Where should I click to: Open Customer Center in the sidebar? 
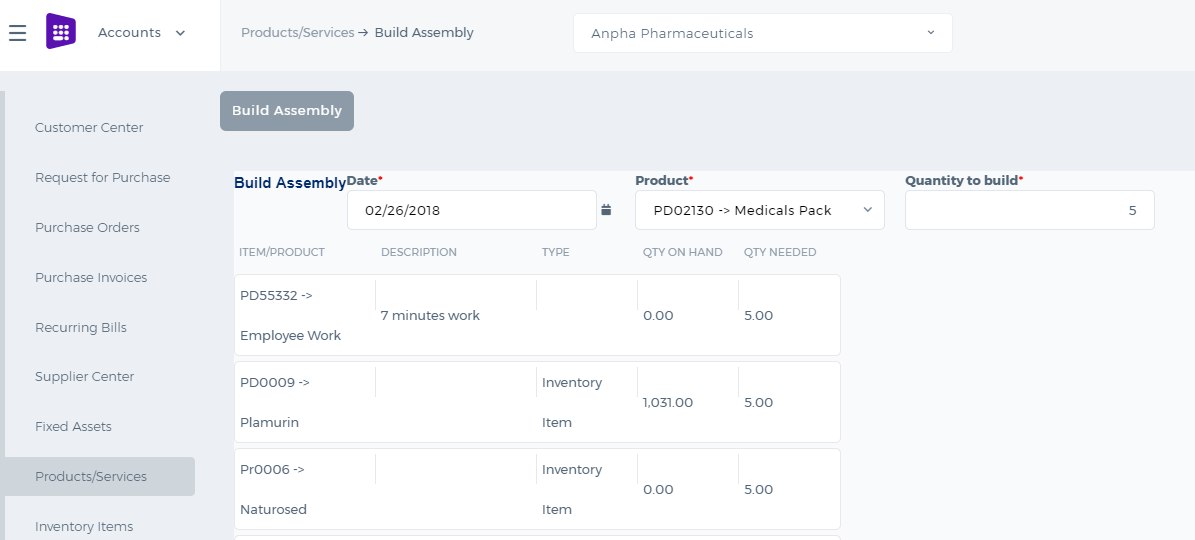(x=89, y=128)
